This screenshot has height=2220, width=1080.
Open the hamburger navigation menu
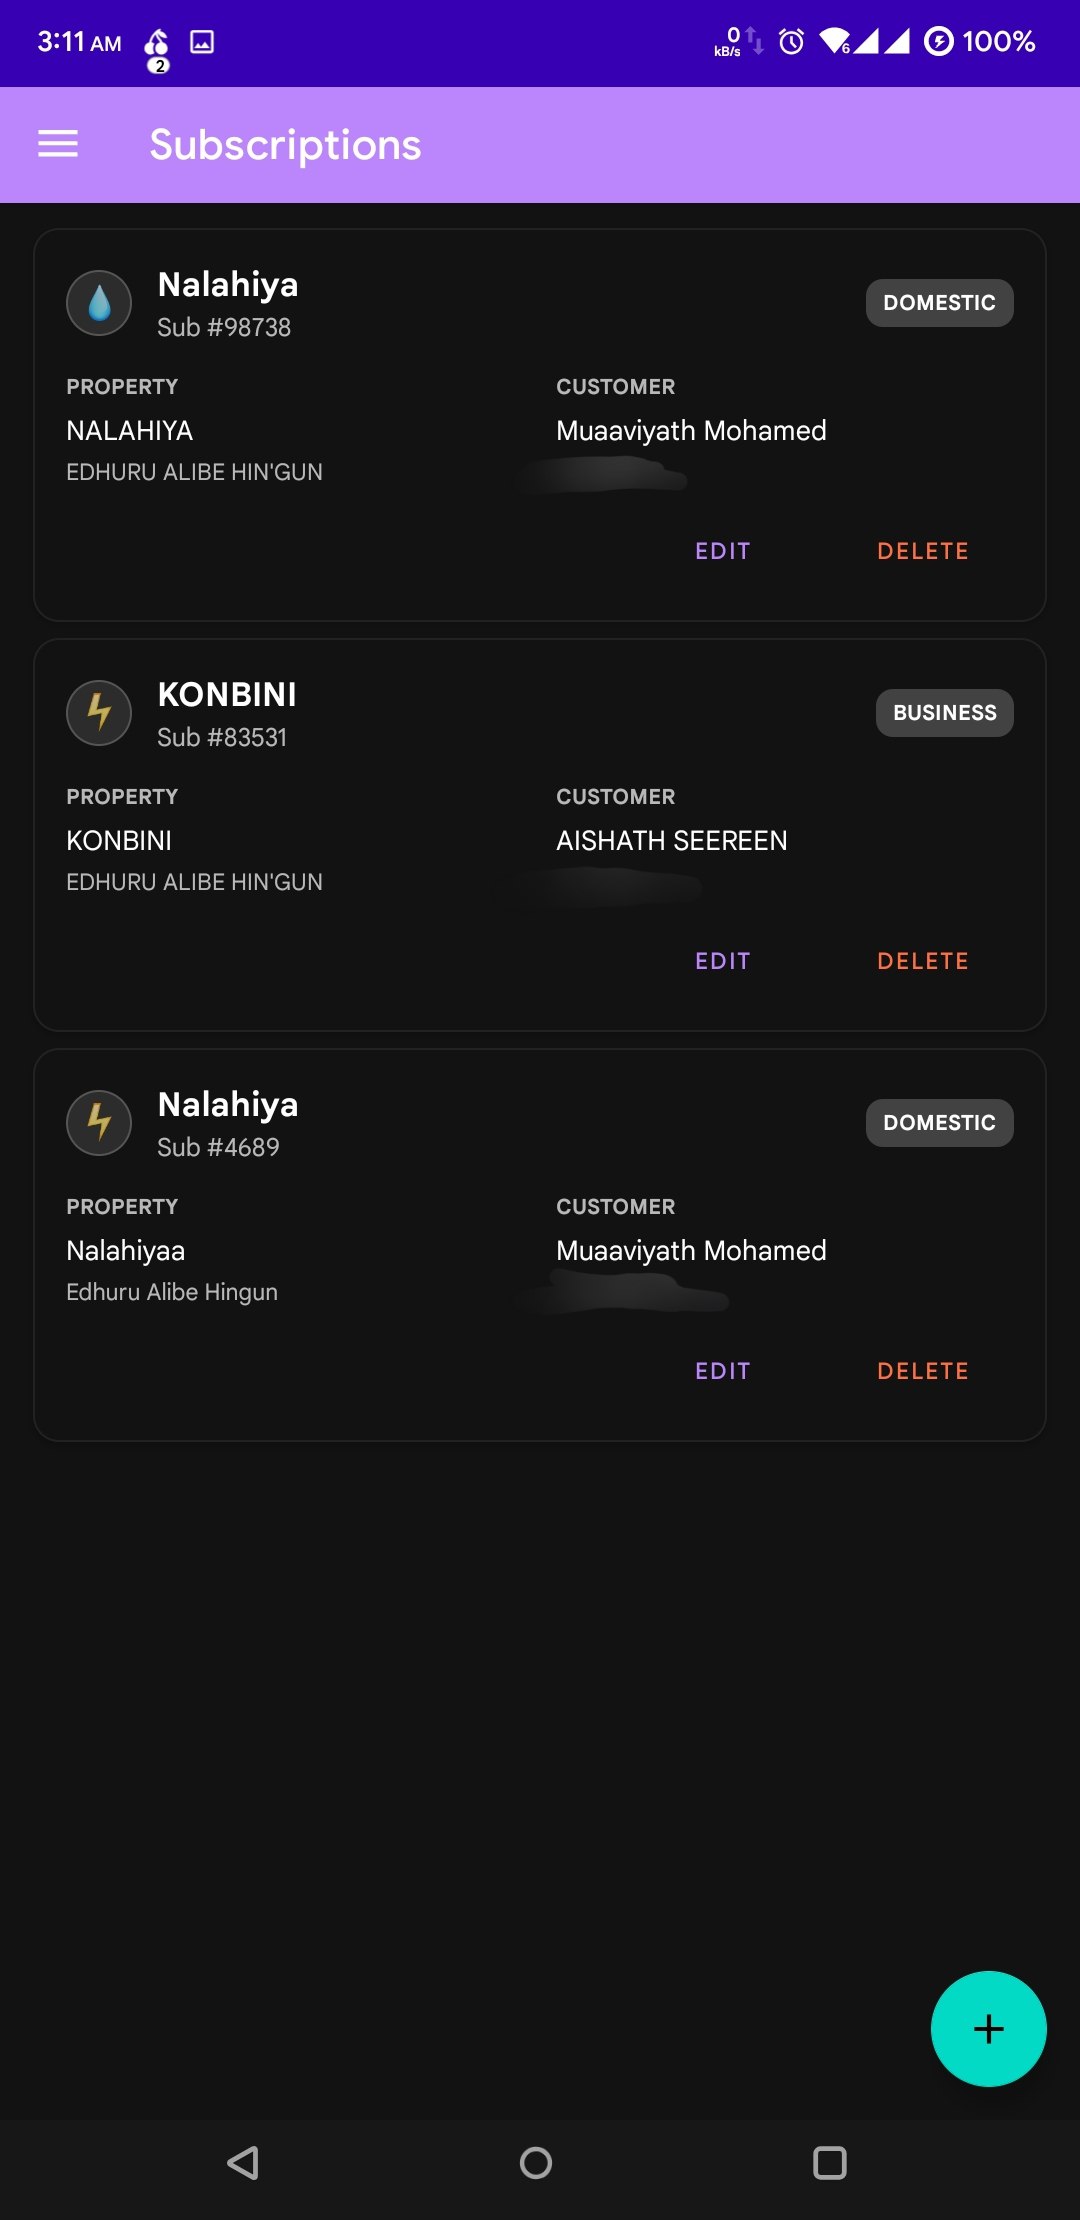click(58, 144)
